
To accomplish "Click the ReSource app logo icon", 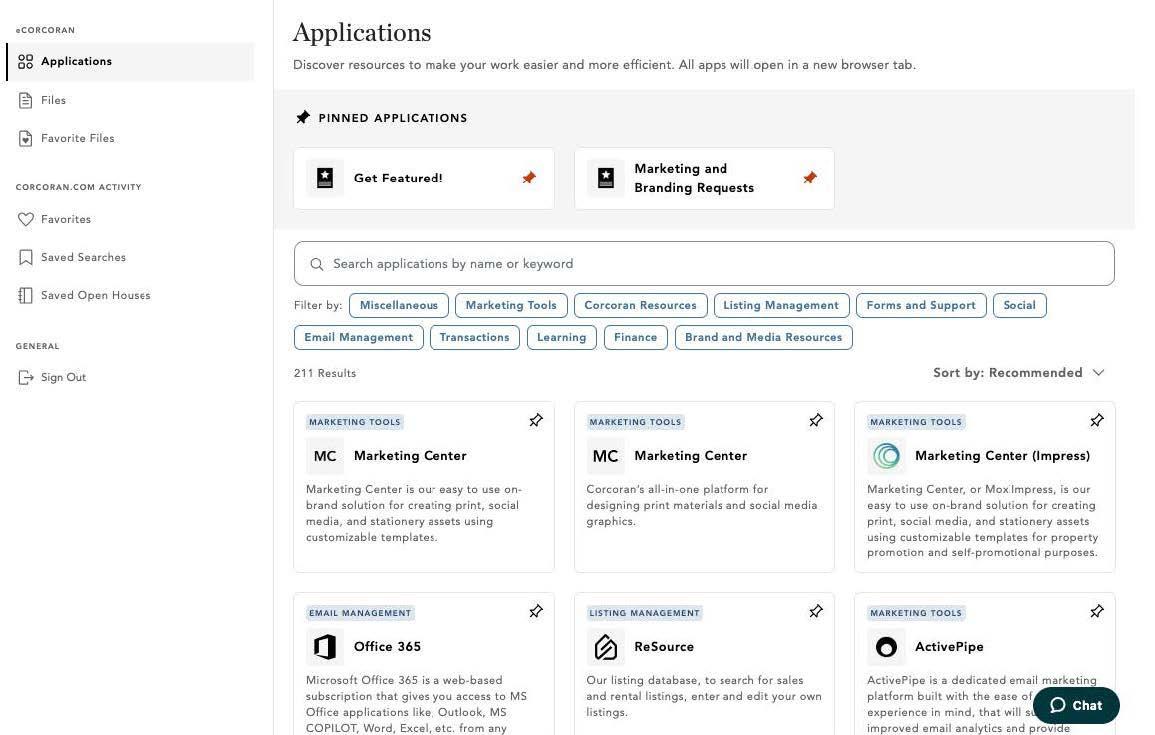I will [605, 647].
